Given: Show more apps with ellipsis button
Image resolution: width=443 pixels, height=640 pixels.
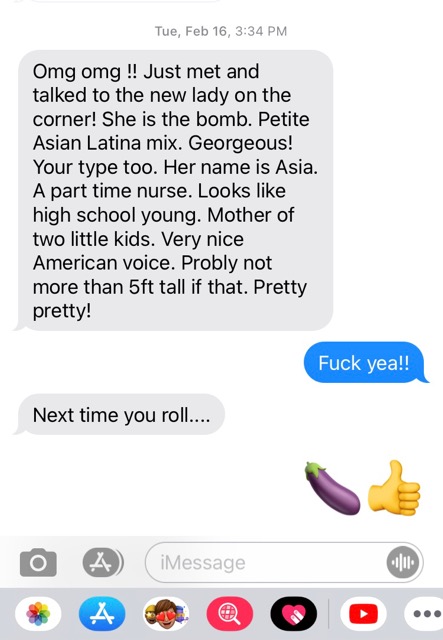Looking at the screenshot, I should coord(425,613).
